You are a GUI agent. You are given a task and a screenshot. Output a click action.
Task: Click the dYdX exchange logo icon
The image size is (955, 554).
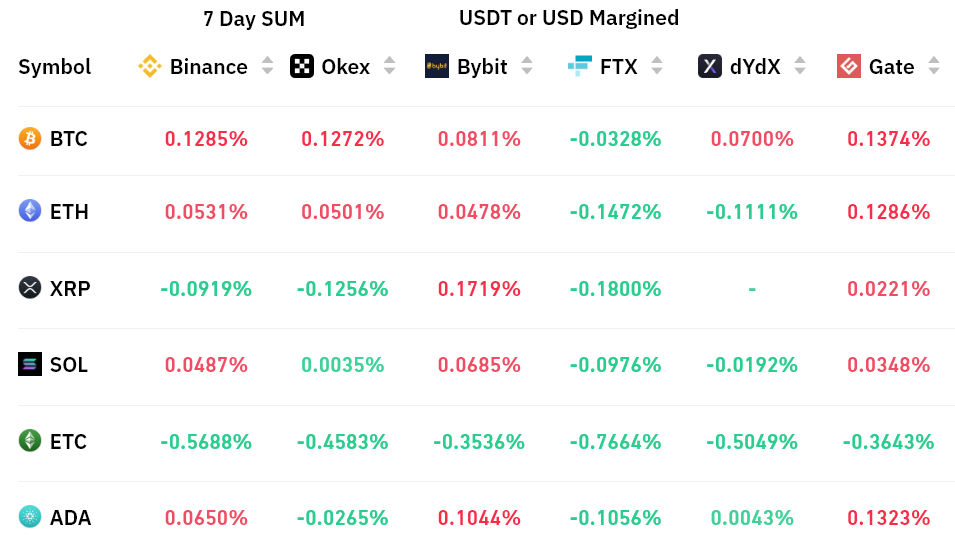pyautogui.click(x=710, y=67)
